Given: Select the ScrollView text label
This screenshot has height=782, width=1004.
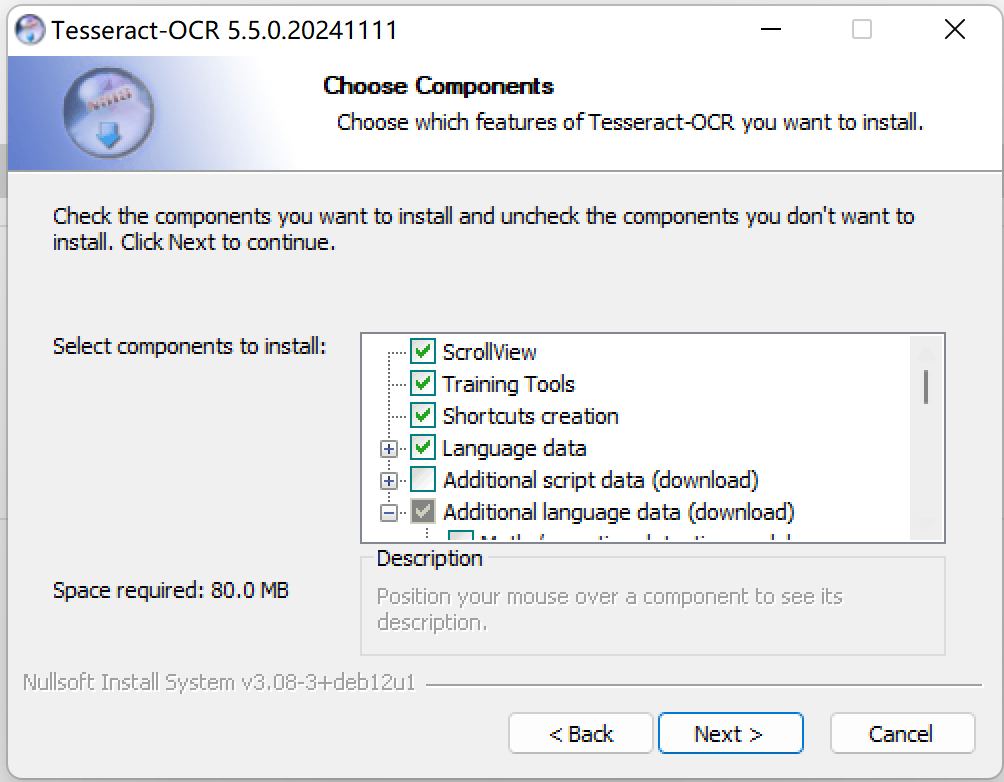Looking at the screenshot, I should [x=490, y=352].
